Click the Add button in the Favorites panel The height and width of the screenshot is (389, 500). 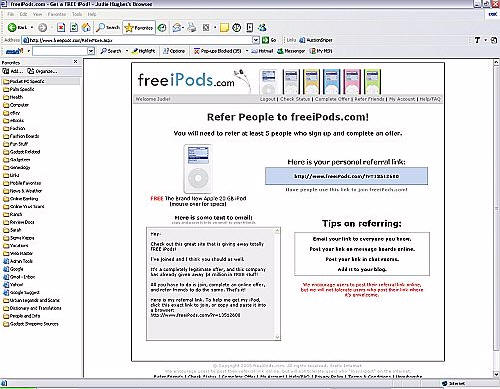(x=12, y=71)
